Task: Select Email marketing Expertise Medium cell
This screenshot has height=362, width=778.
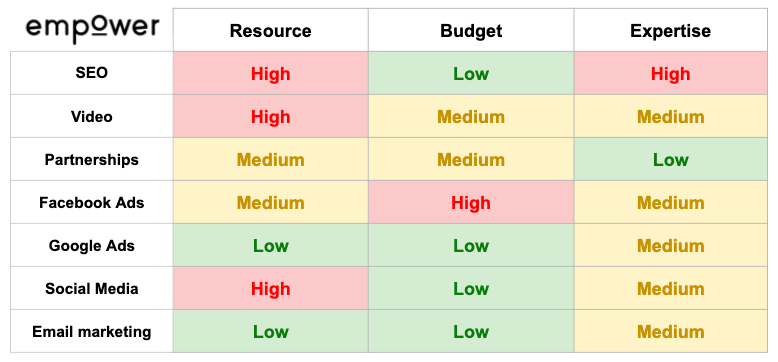Action: [x=671, y=332]
